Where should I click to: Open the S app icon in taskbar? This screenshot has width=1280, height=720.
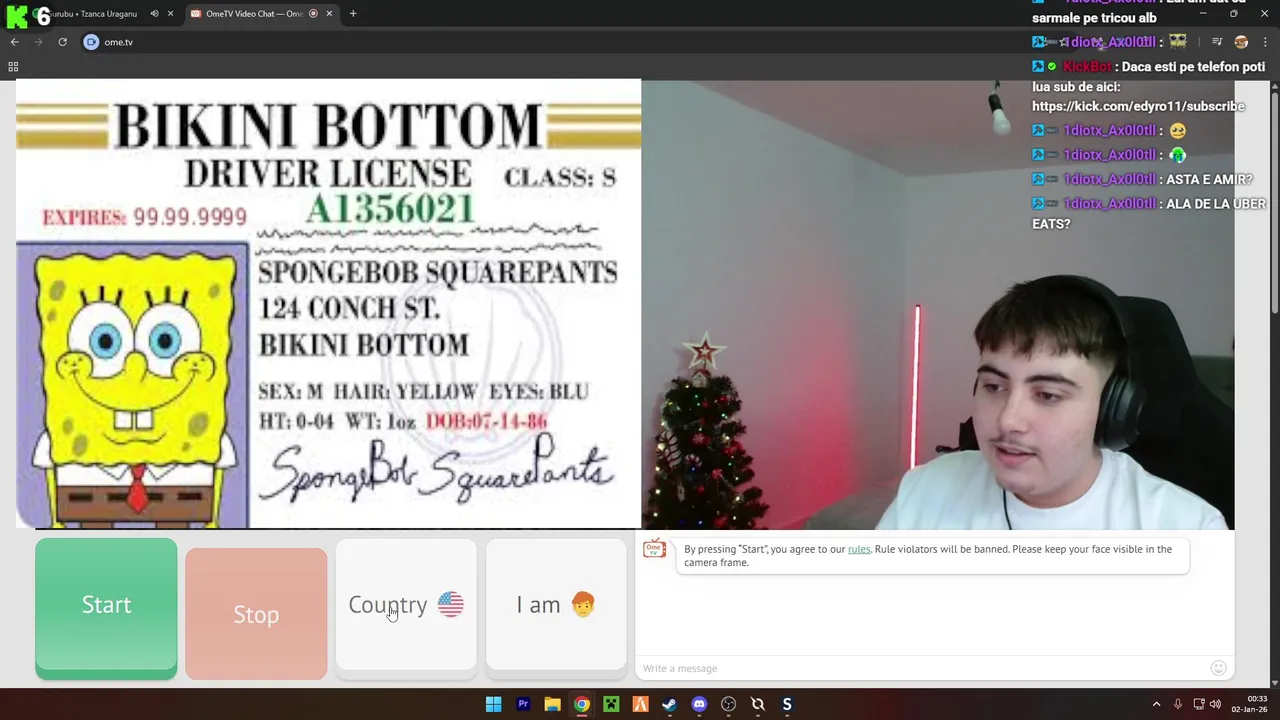click(787, 704)
